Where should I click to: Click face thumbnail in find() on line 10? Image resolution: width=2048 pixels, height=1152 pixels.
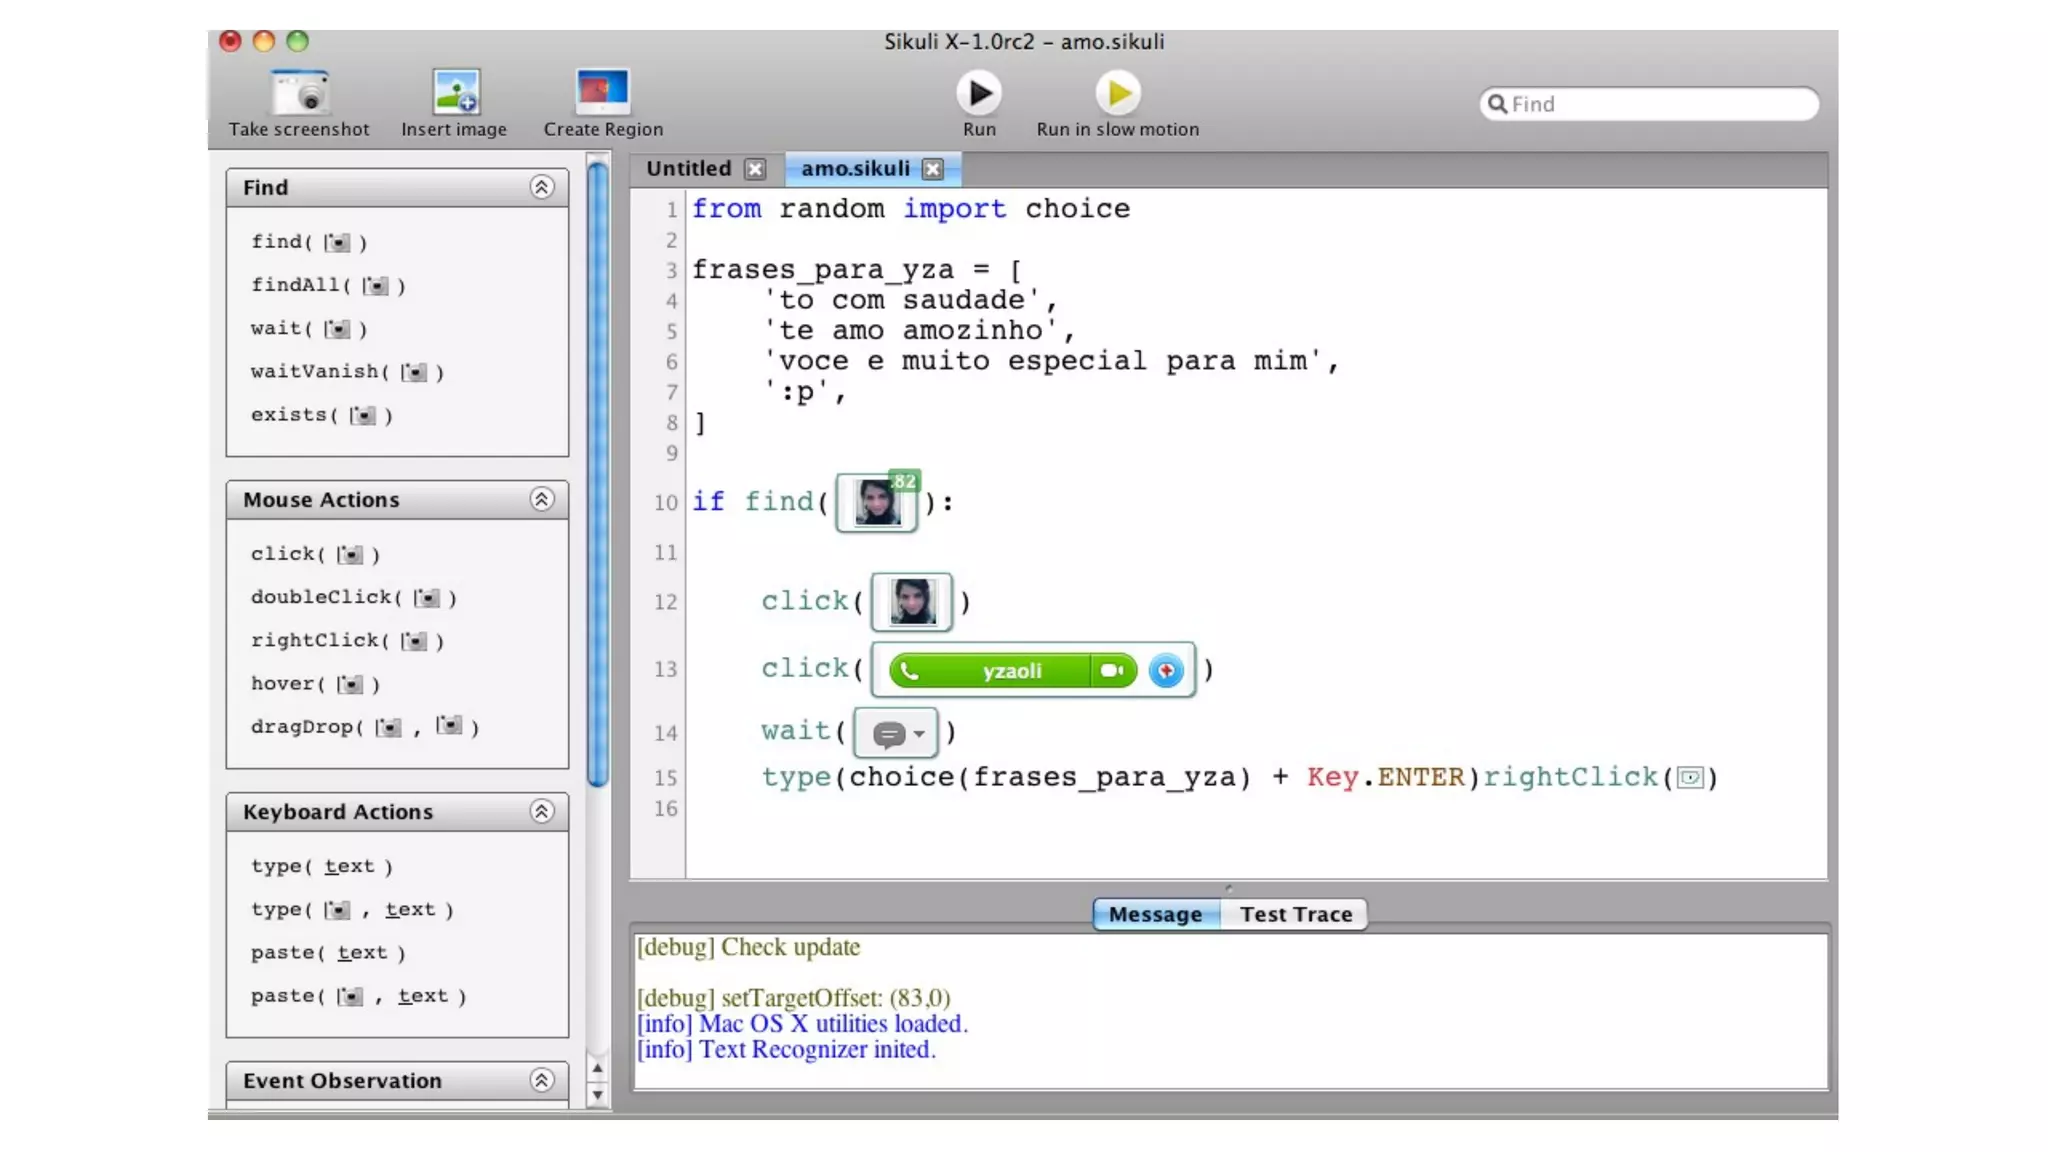(x=877, y=502)
